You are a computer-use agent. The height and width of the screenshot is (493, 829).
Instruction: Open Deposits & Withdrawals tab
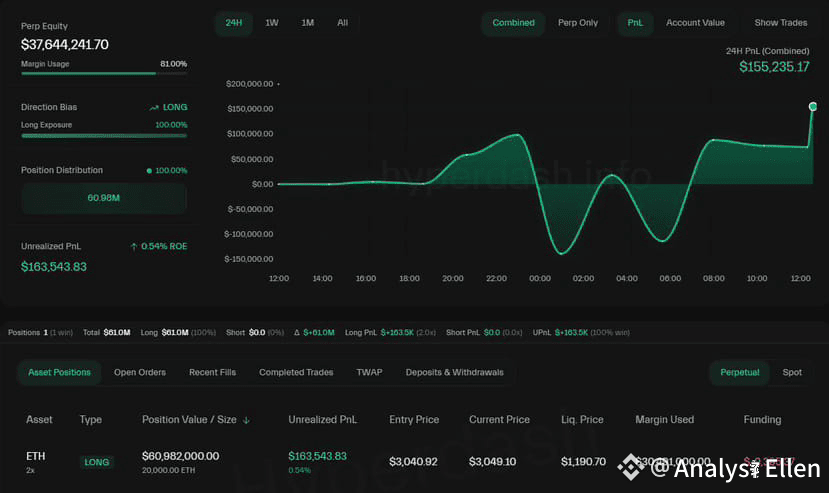(455, 372)
